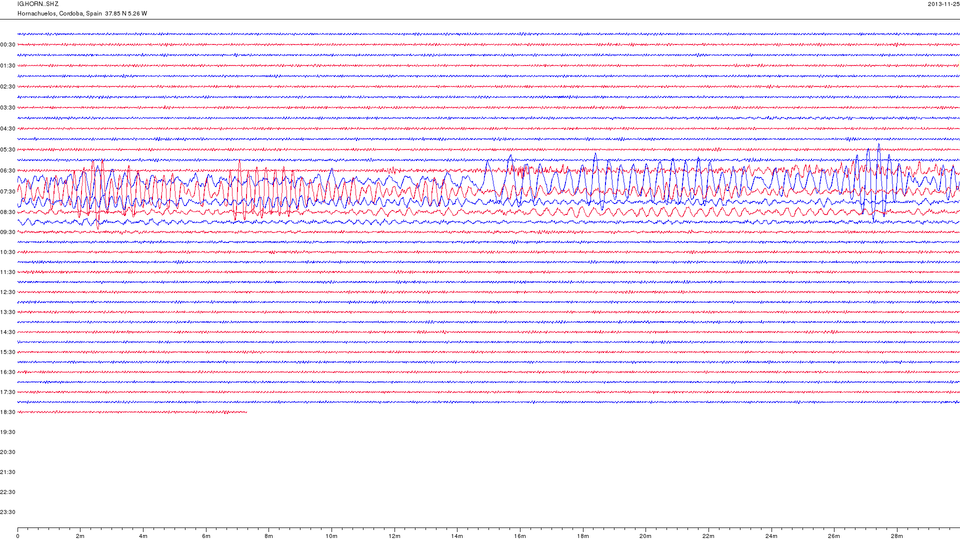This screenshot has width=960, height=540.
Task: Select the 23:30 time label
Action: [8, 512]
